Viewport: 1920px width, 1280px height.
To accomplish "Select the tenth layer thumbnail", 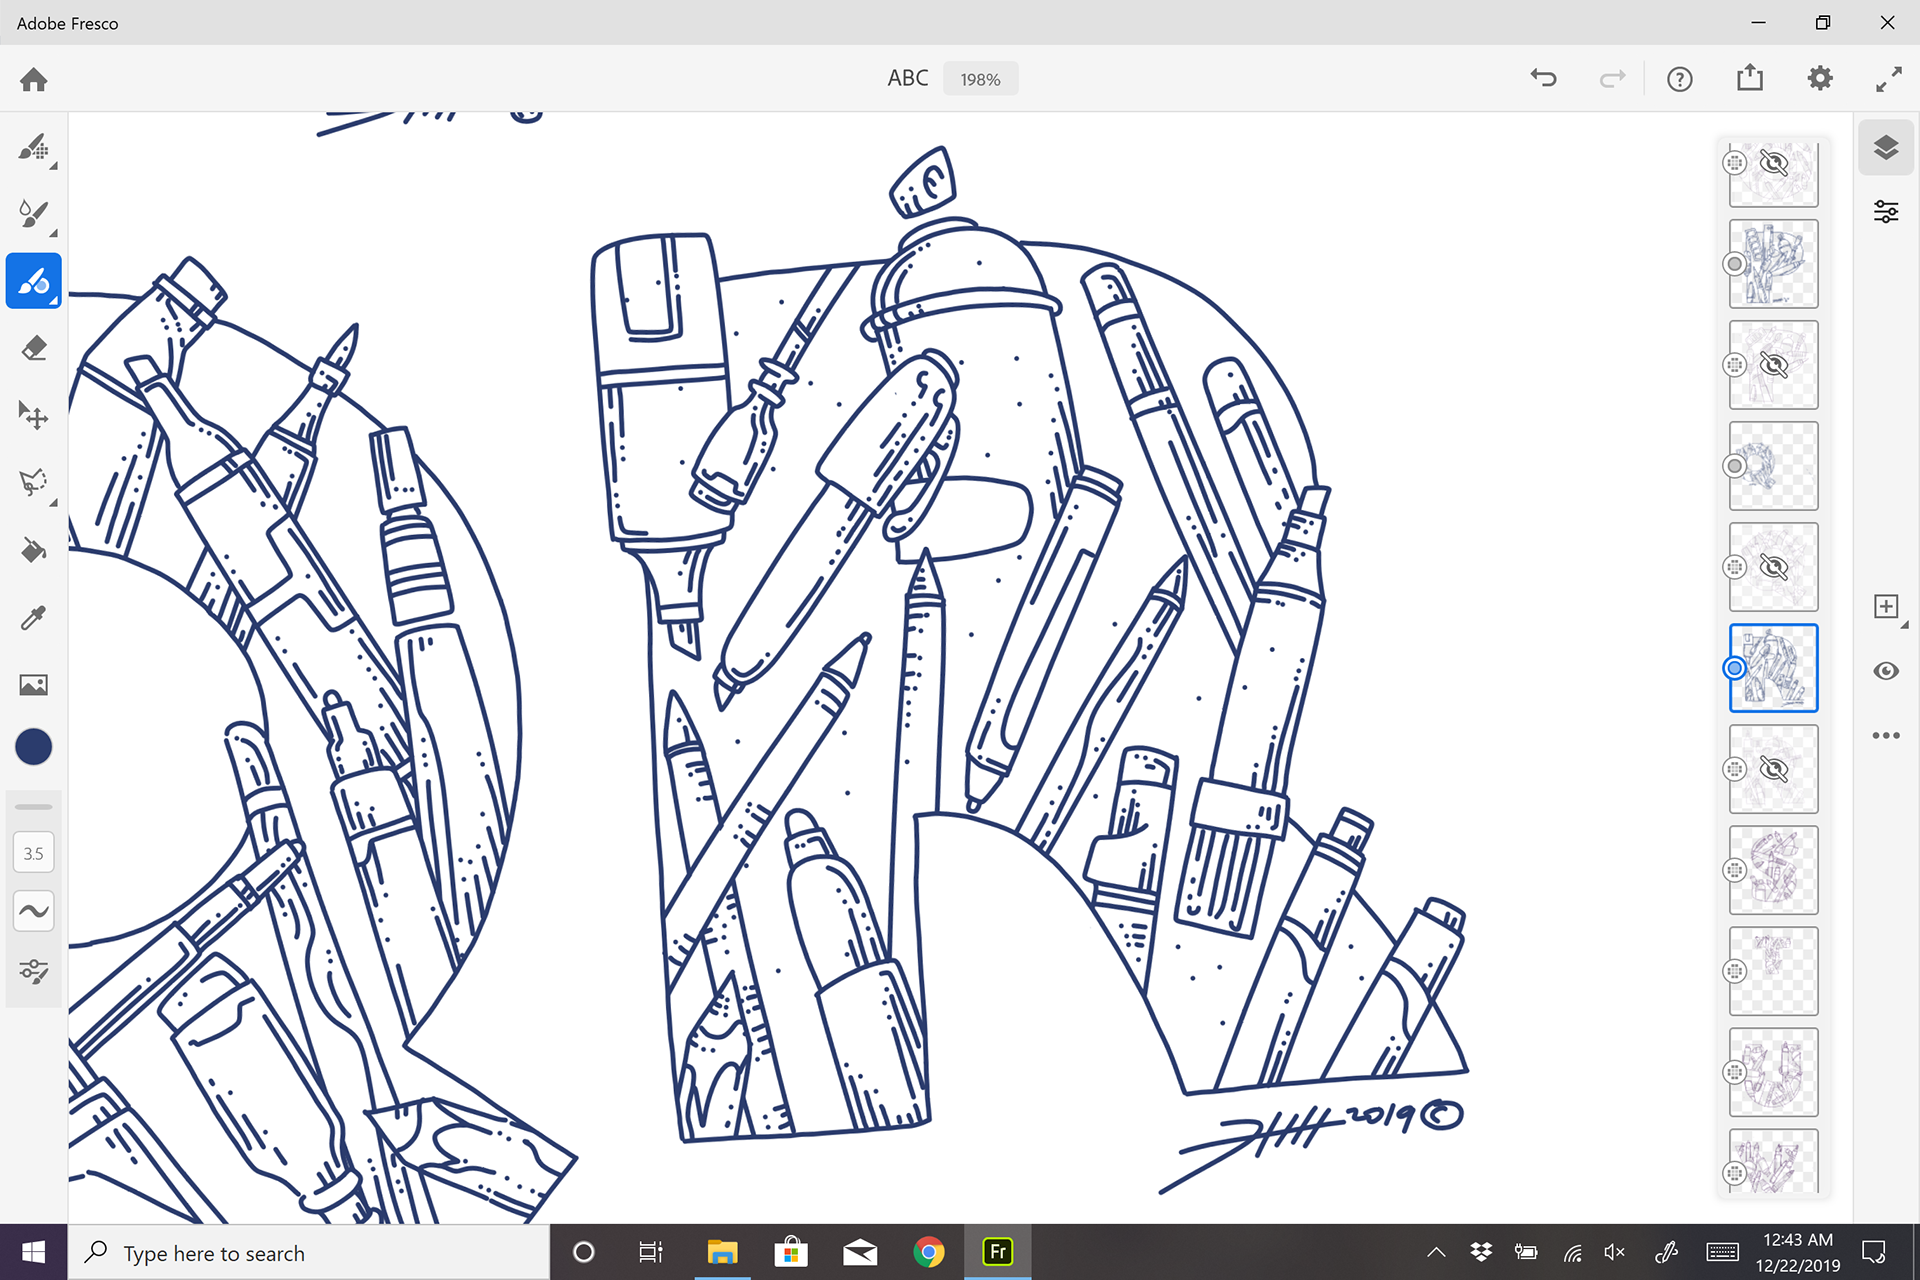I will (x=1774, y=1072).
